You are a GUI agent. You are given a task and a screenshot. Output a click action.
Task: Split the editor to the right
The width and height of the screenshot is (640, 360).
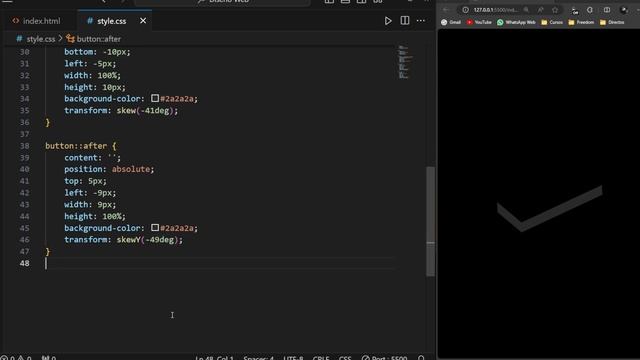point(404,21)
